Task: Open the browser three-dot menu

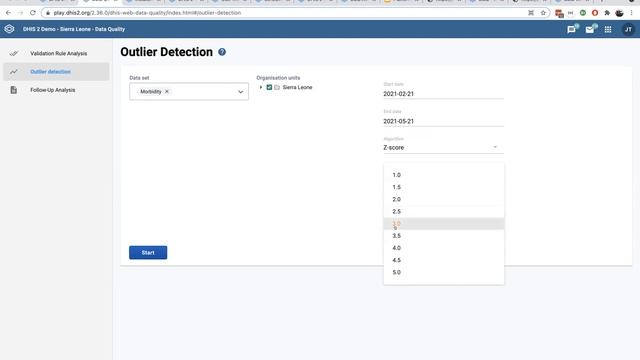Action: (x=631, y=13)
